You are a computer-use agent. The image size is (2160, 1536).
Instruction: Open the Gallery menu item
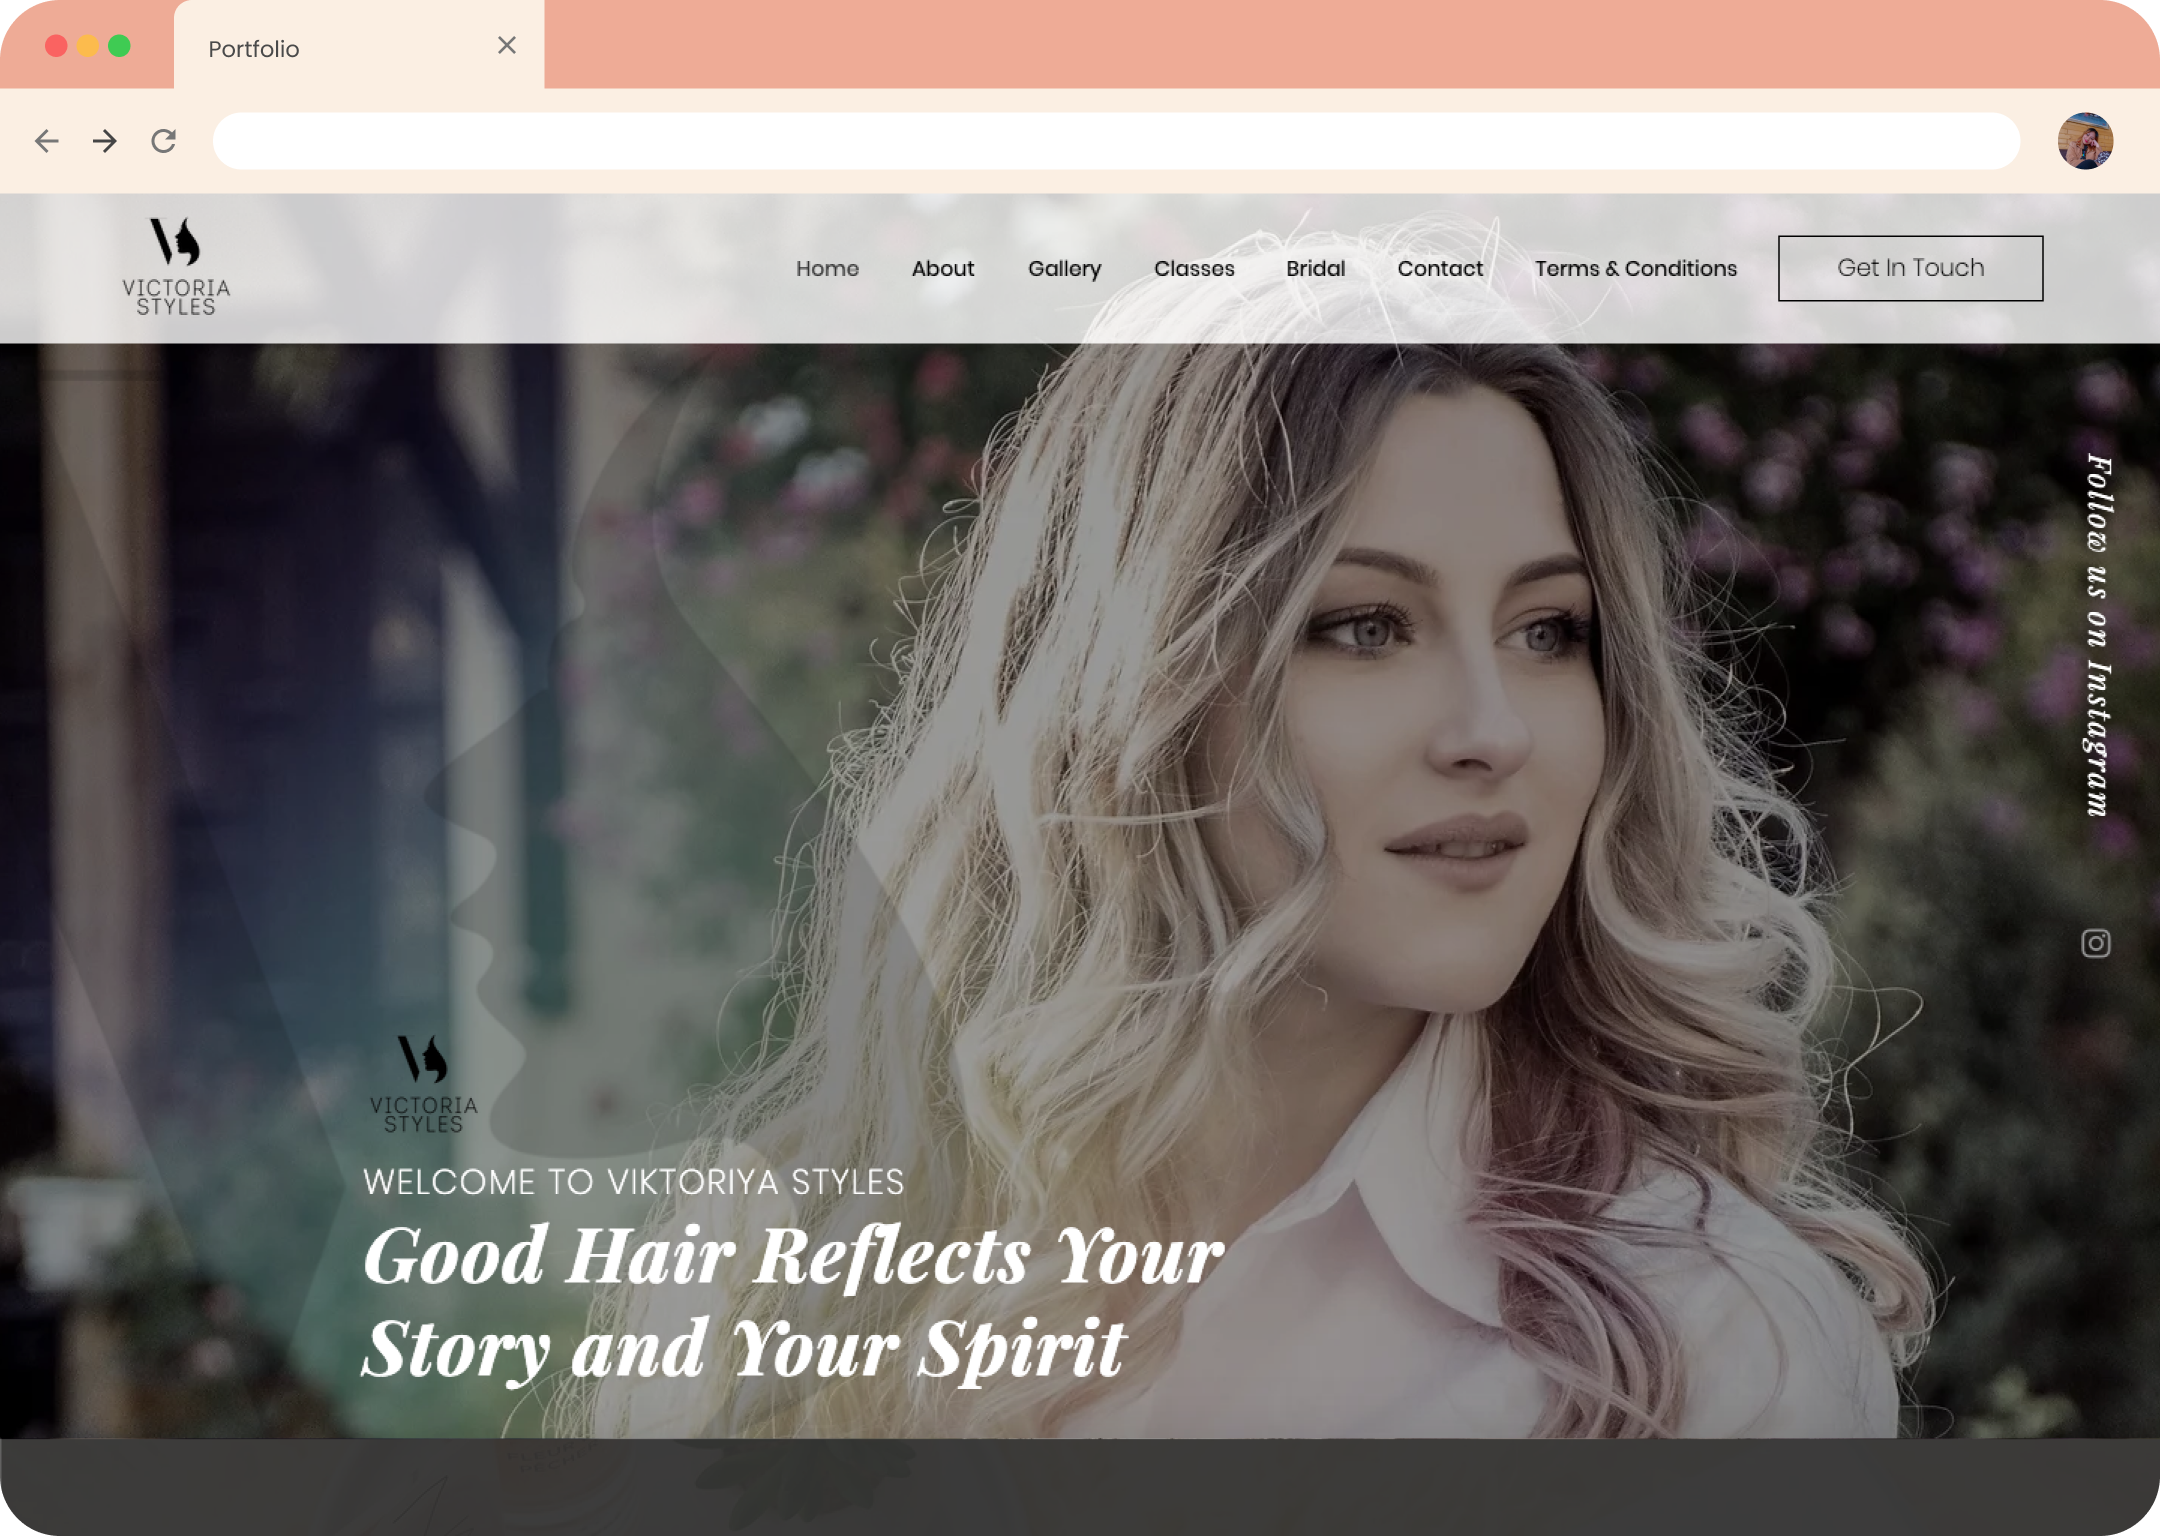(x=1064, y=268)
